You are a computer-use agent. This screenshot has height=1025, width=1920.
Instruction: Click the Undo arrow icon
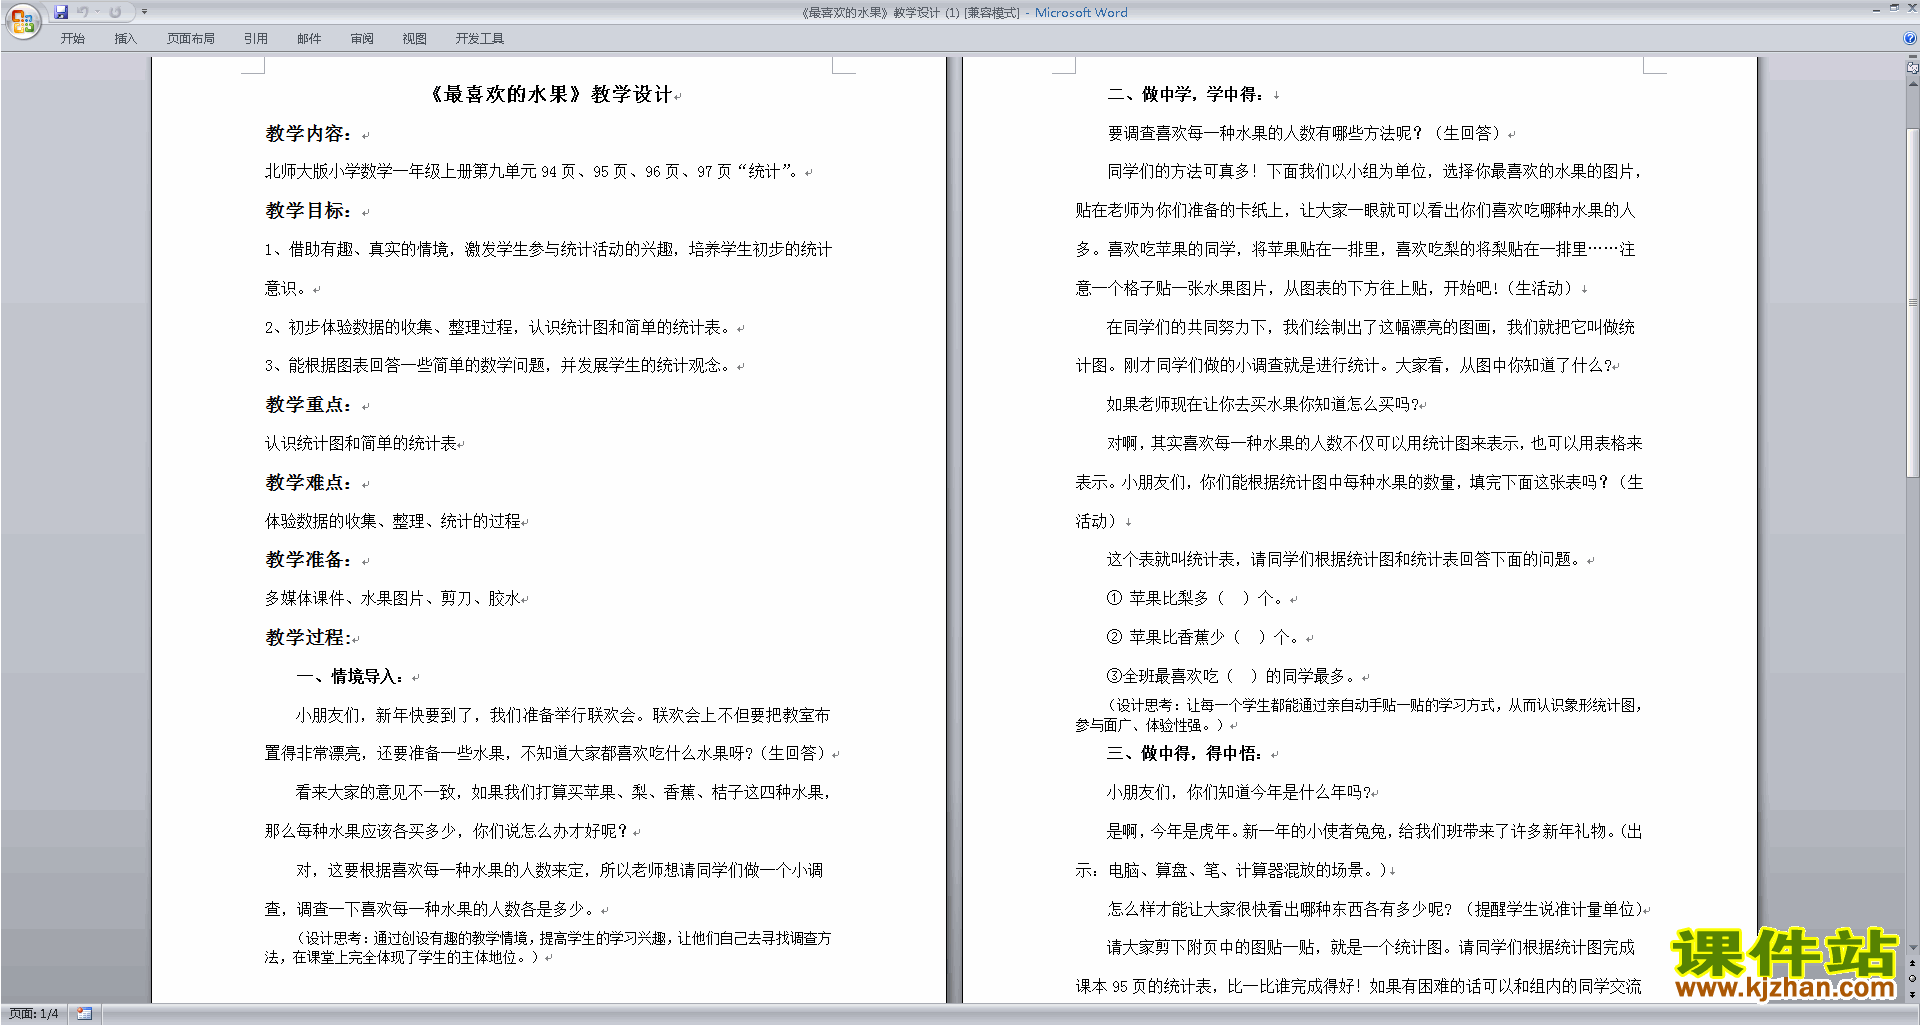(x=83, y=12)
